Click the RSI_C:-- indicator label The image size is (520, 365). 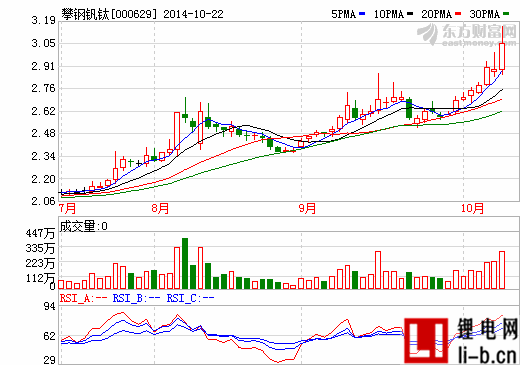point(190,298)
